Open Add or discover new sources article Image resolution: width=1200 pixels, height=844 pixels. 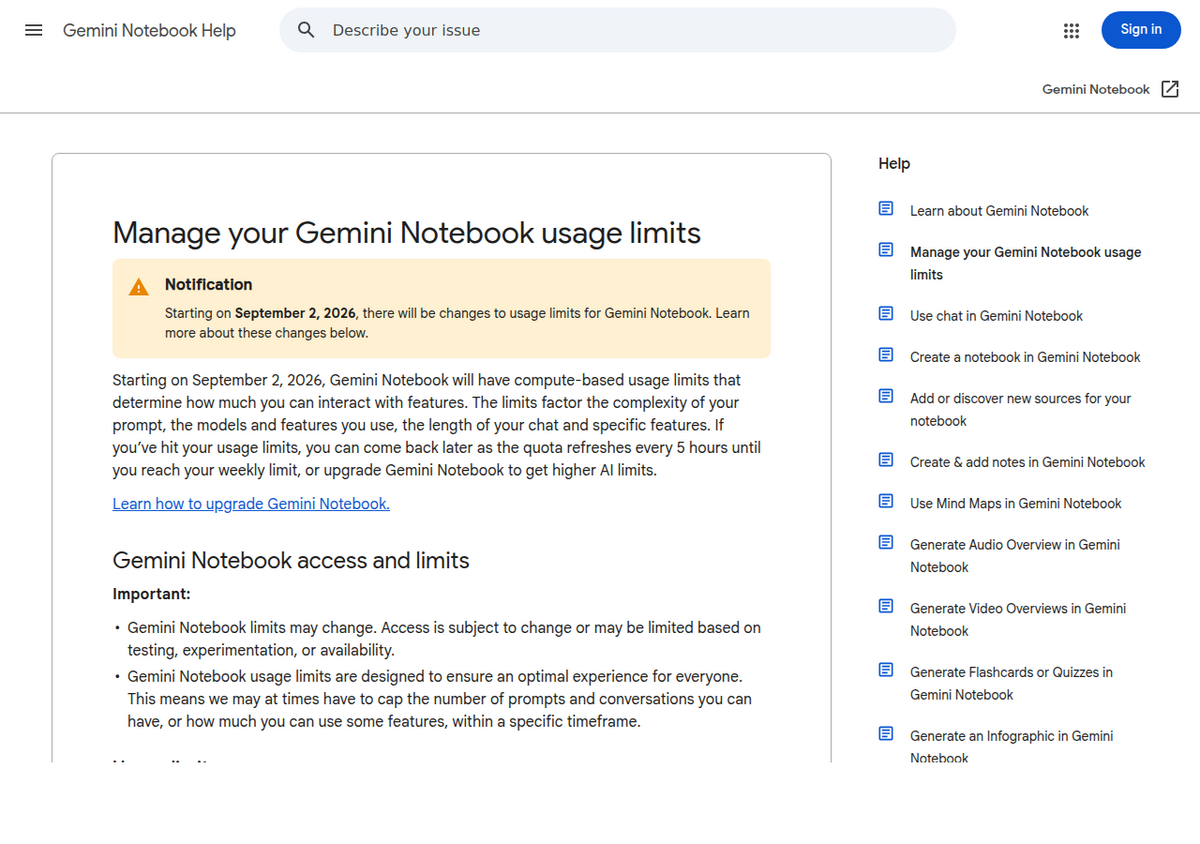coord(1020,409)
